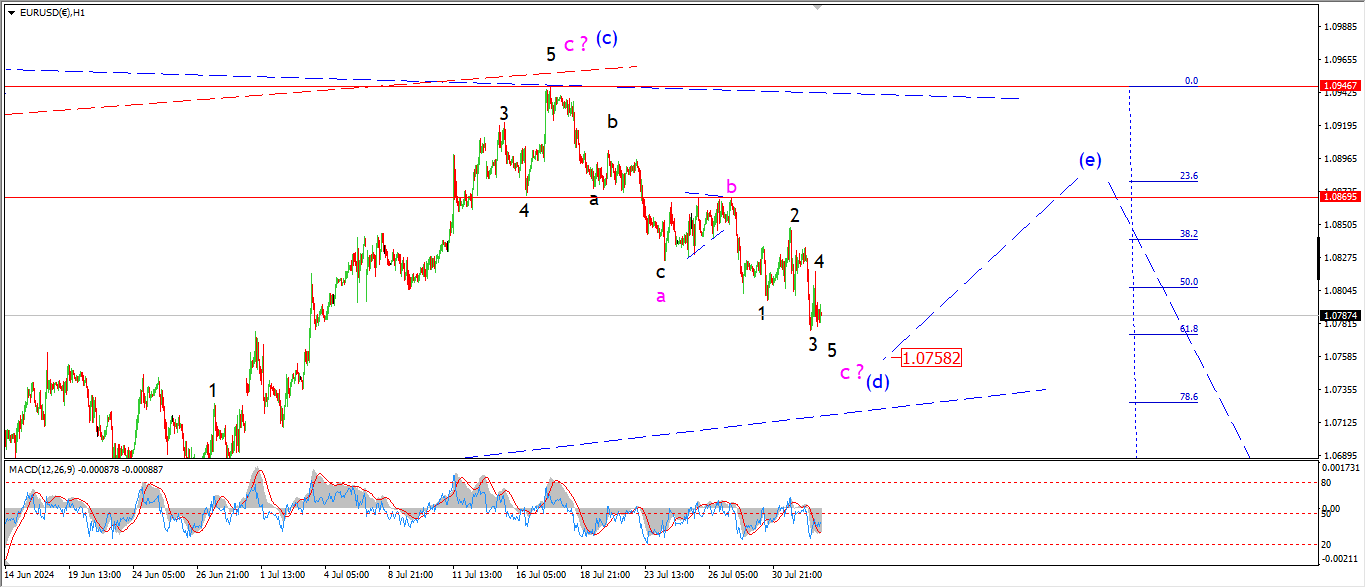Select the 78.6 Fibonacci level label
The height and width of the screenshot is (588, 1366).
click(x=1188, y=397)
